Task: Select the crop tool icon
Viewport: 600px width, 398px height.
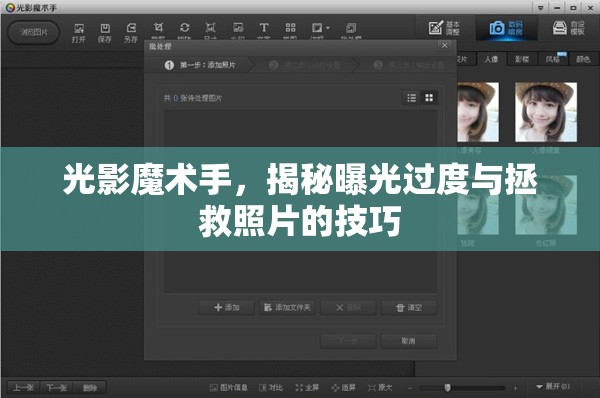Action: tap(158, 28)
